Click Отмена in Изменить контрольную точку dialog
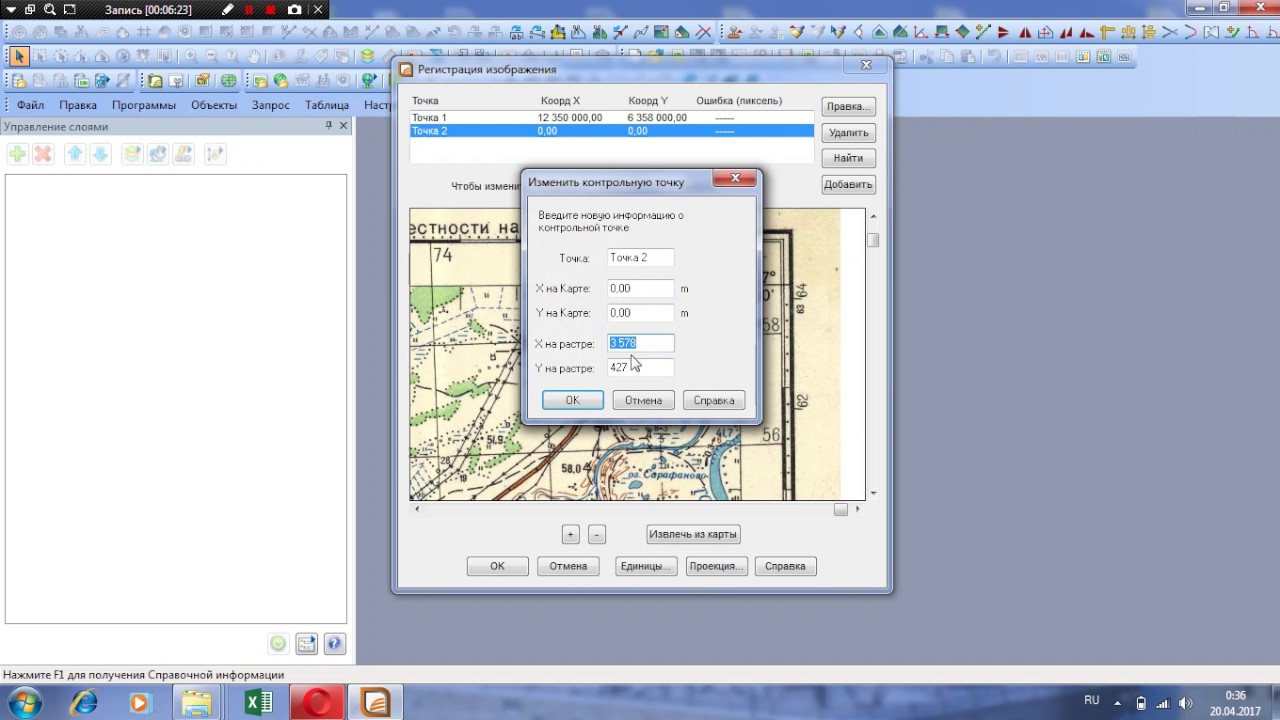 [x=643, y=400]
